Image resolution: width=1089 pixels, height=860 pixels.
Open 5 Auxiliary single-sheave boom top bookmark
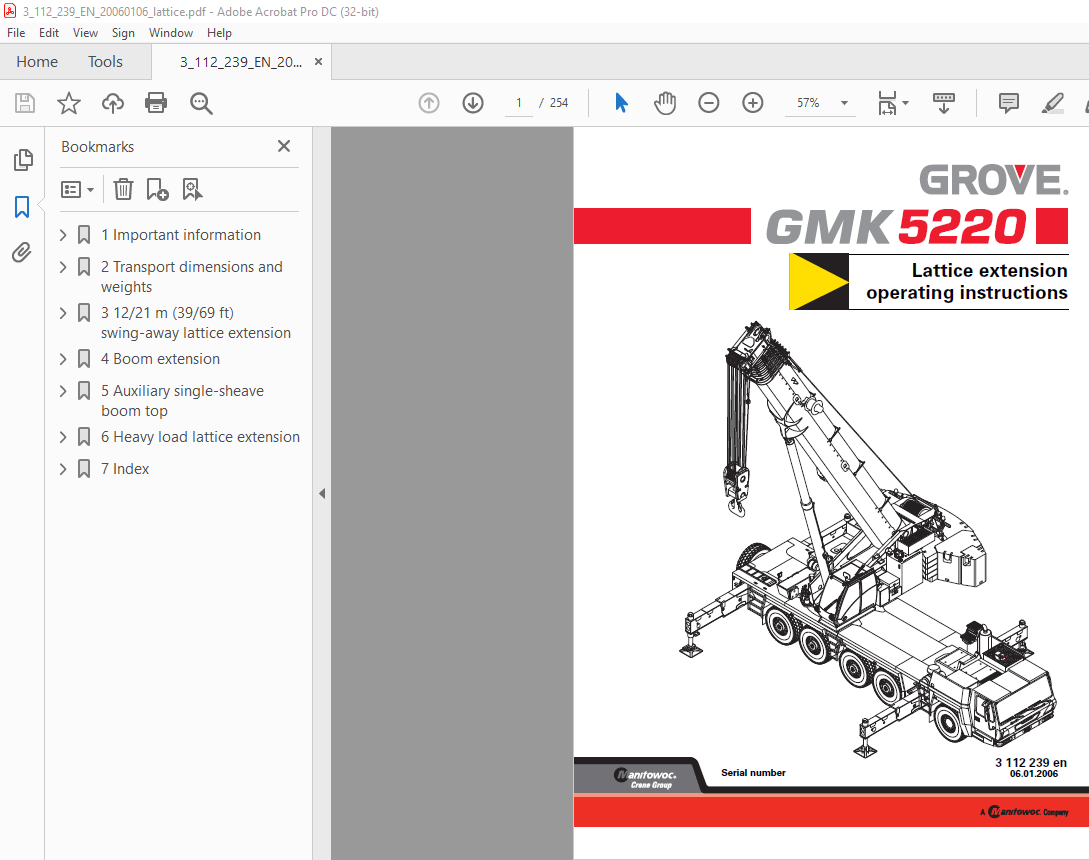point(183,401)
